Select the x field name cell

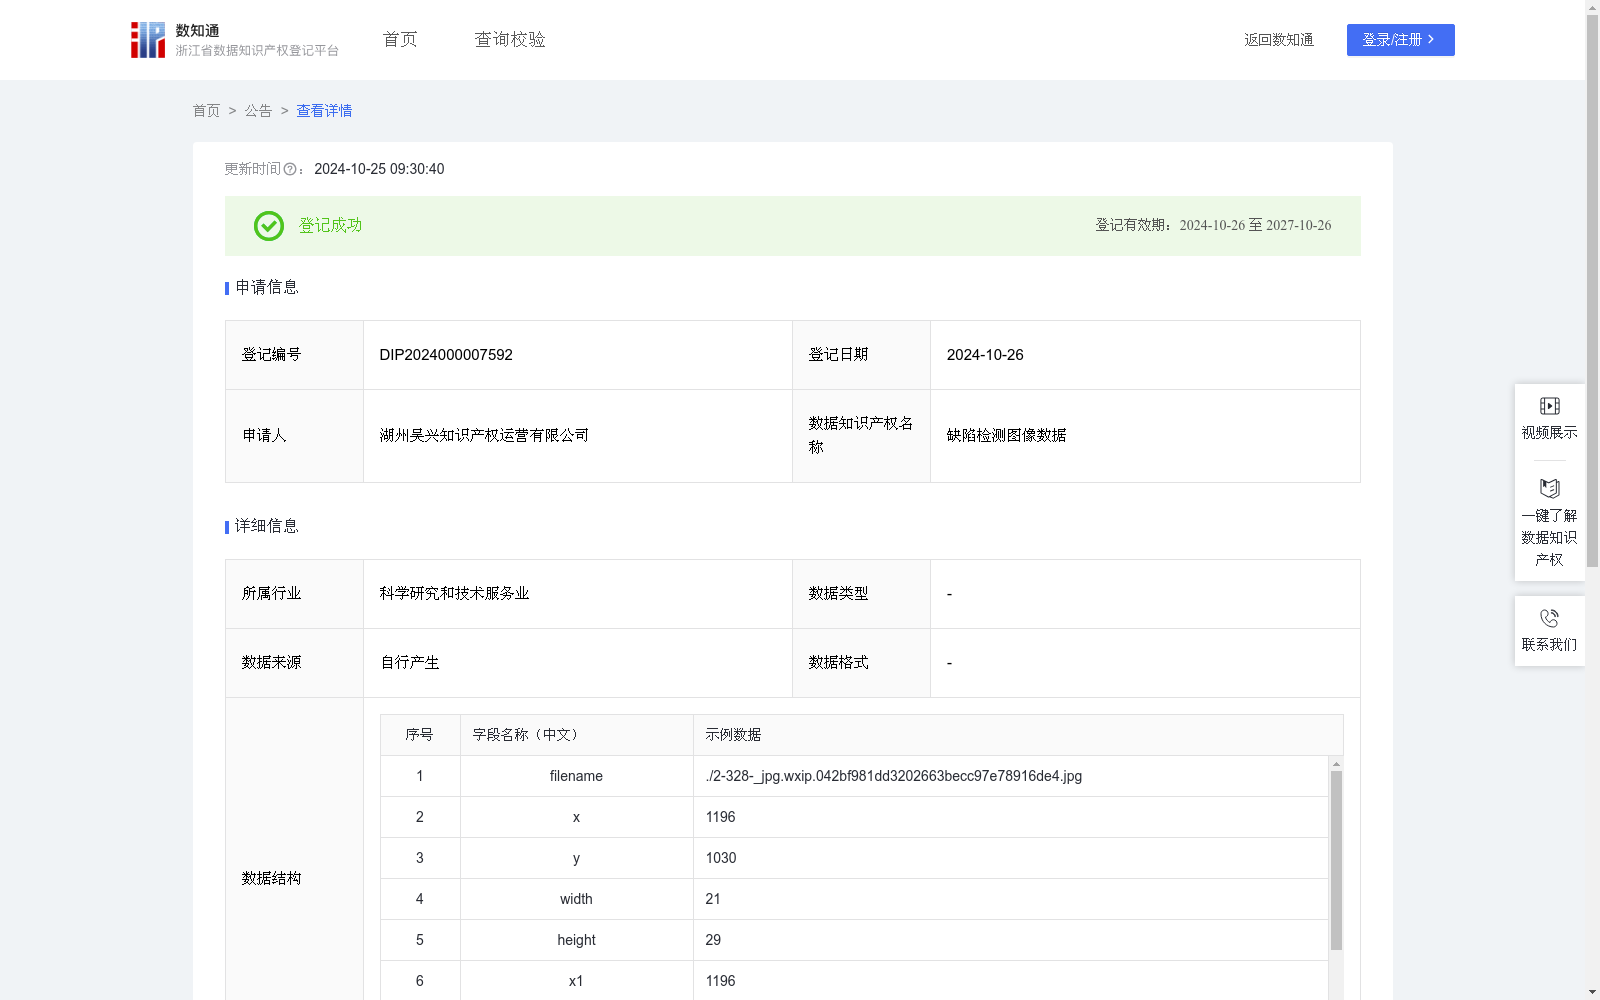click(576, 817)
